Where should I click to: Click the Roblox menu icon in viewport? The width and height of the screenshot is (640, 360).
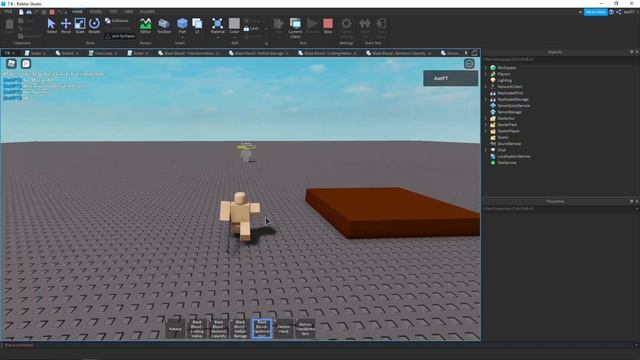click(x=11, y=63)
